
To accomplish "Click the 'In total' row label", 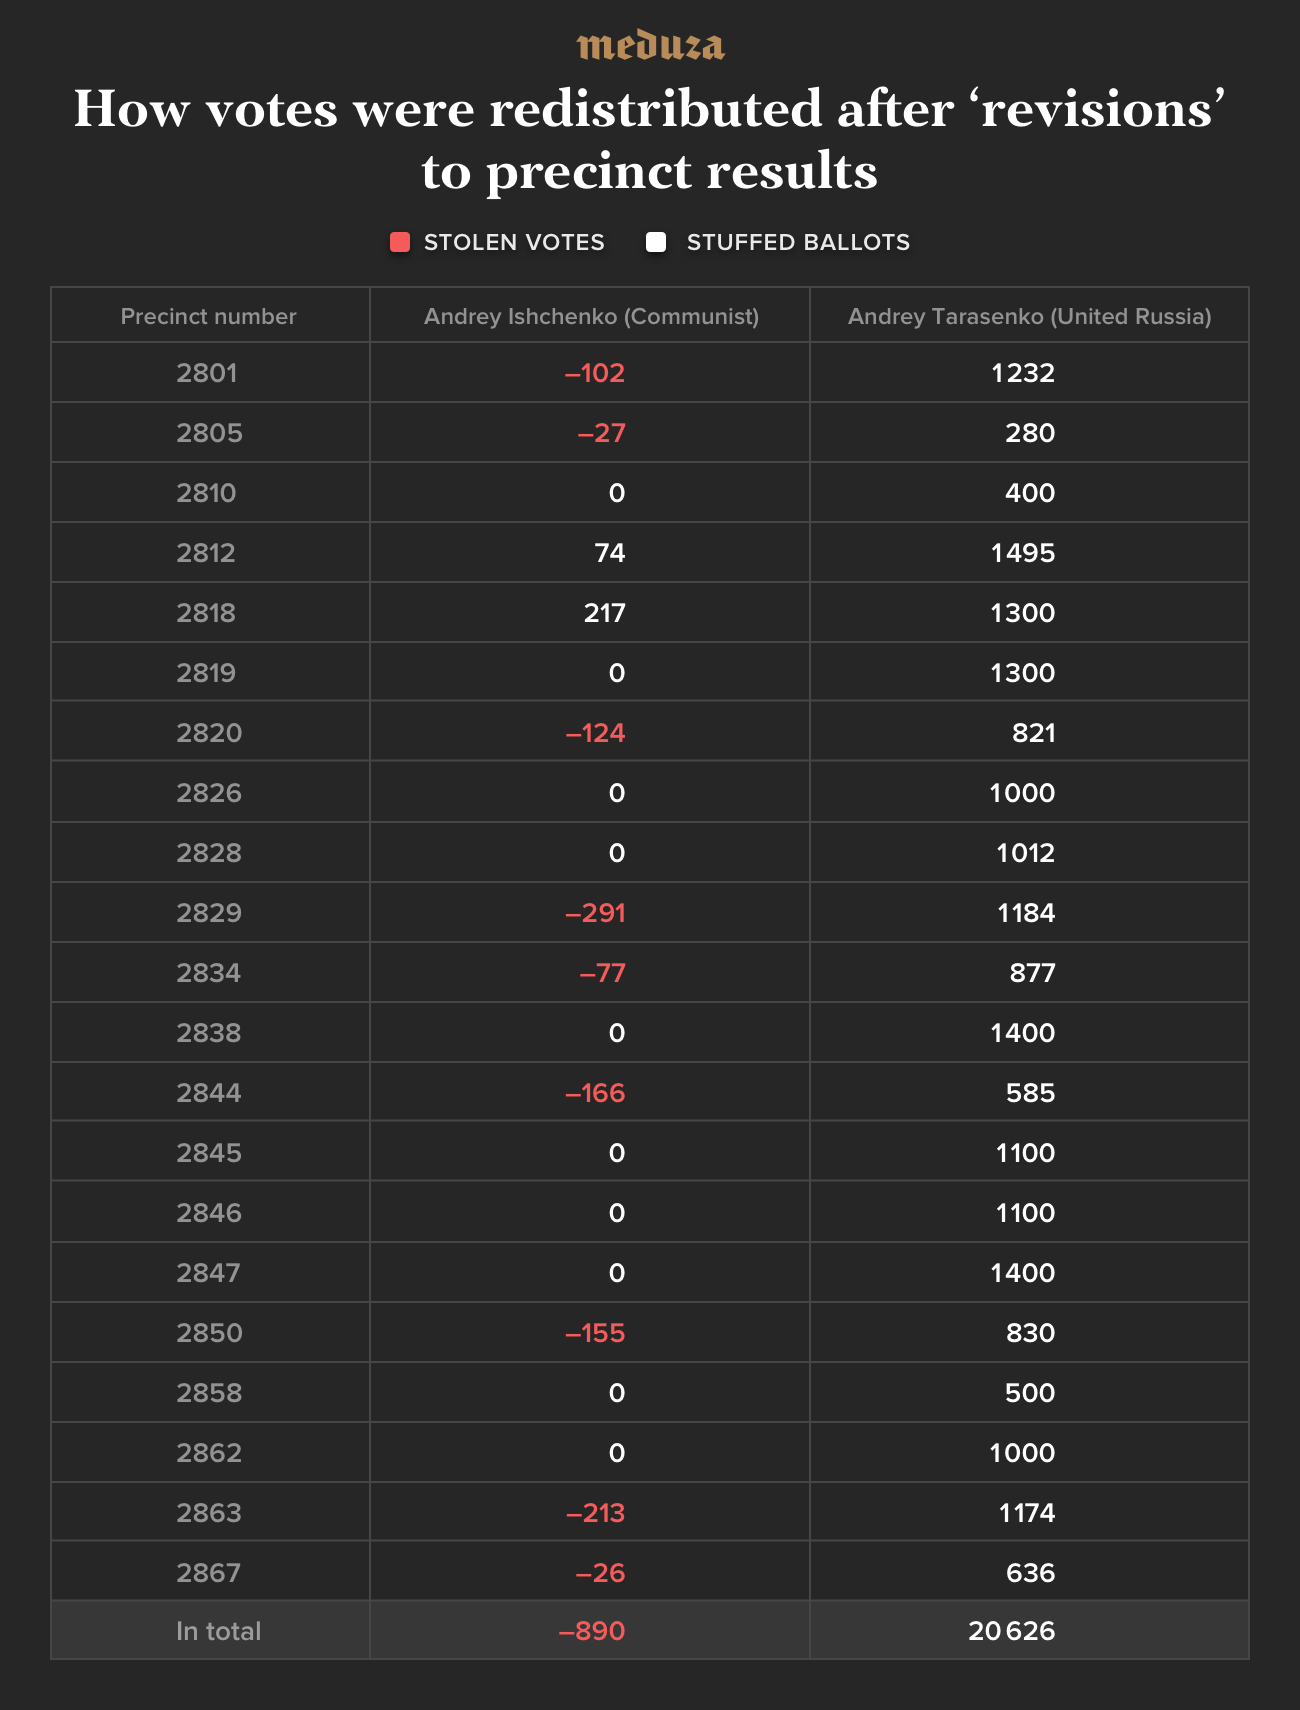I will pyautogui.click(x=218, y=1631).
